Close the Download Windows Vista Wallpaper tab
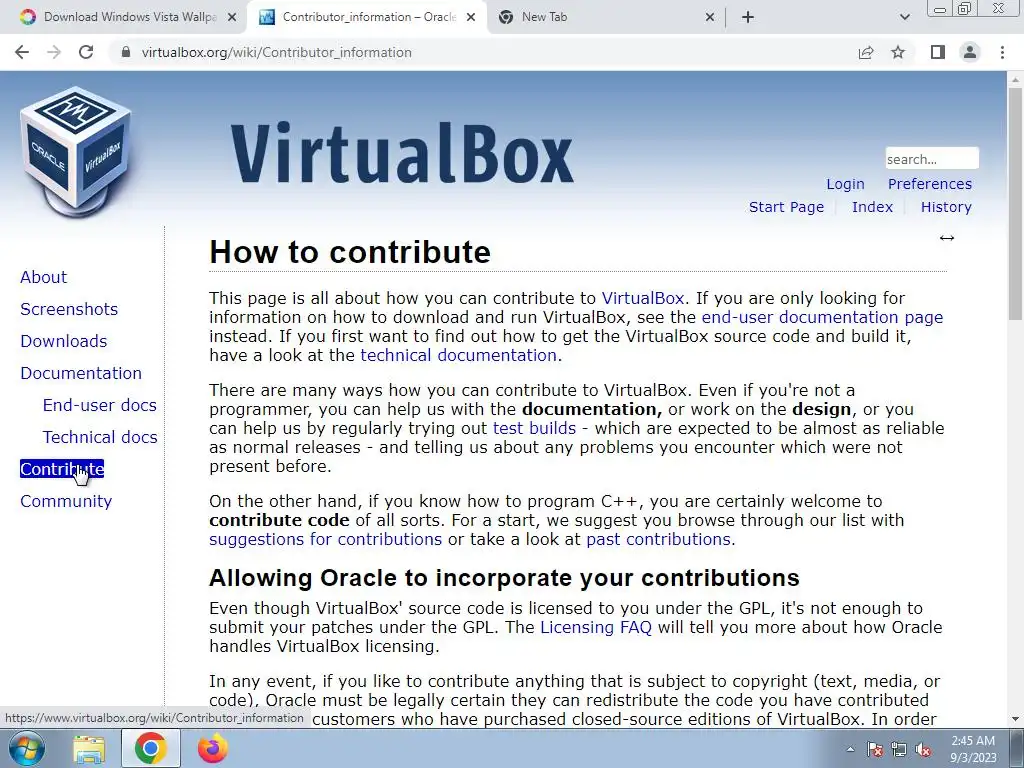Viewport: 1024px width, 768px height. point(231,18)
